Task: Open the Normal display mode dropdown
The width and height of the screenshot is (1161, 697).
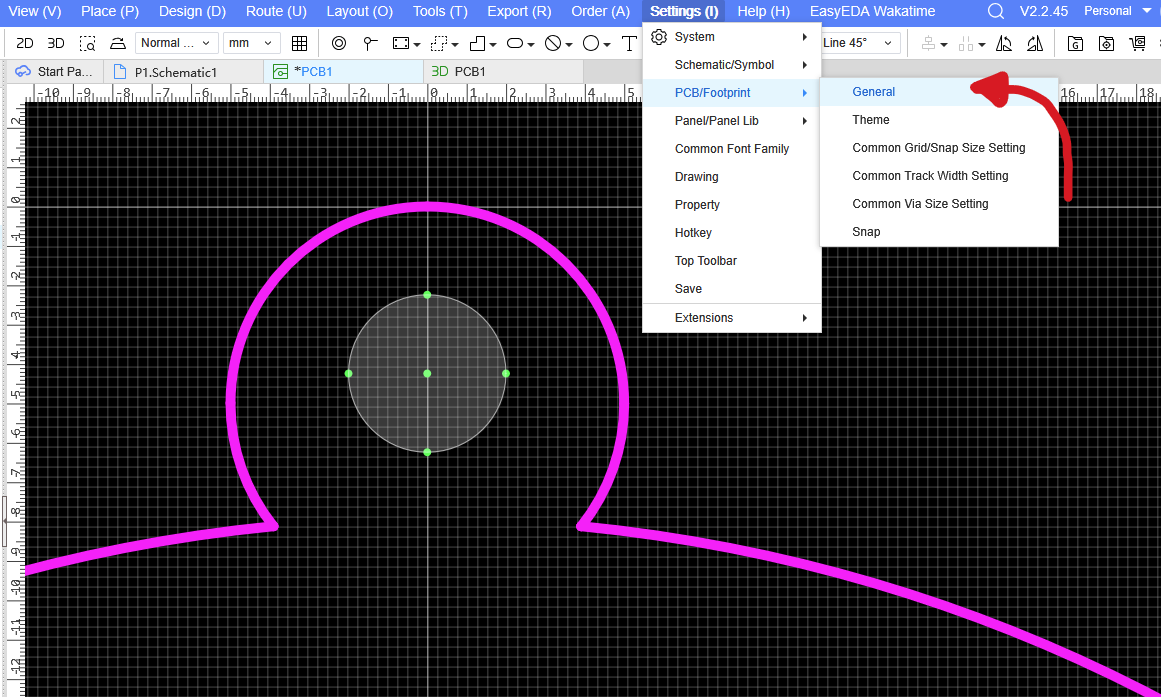Action: (176, 43)
